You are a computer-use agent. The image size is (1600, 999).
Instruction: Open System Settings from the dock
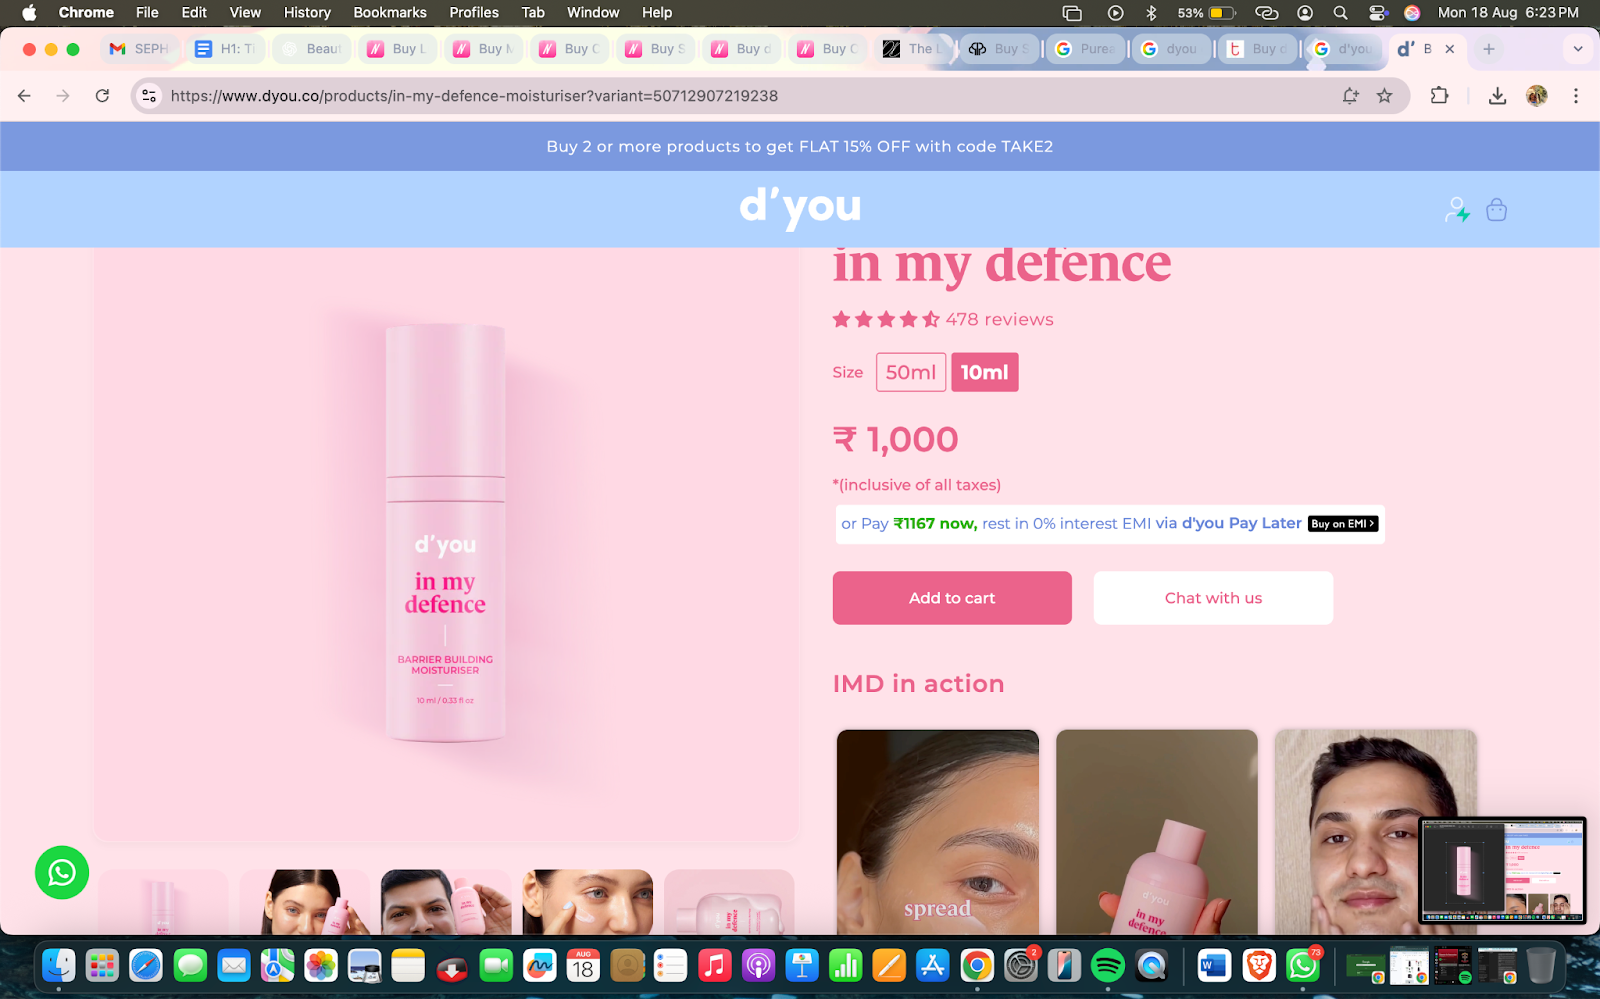[x=1020, y=965]
